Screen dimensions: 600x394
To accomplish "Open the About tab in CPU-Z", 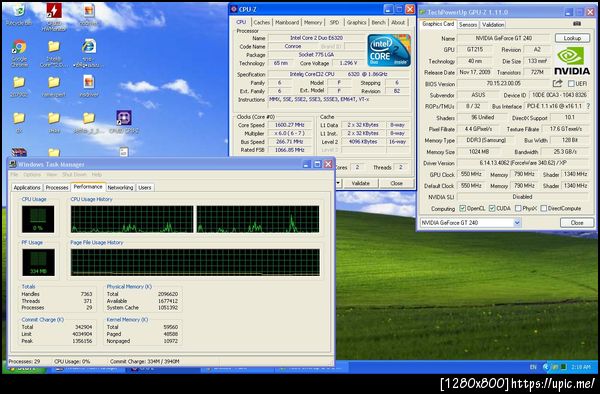I will tap(398, 23).
